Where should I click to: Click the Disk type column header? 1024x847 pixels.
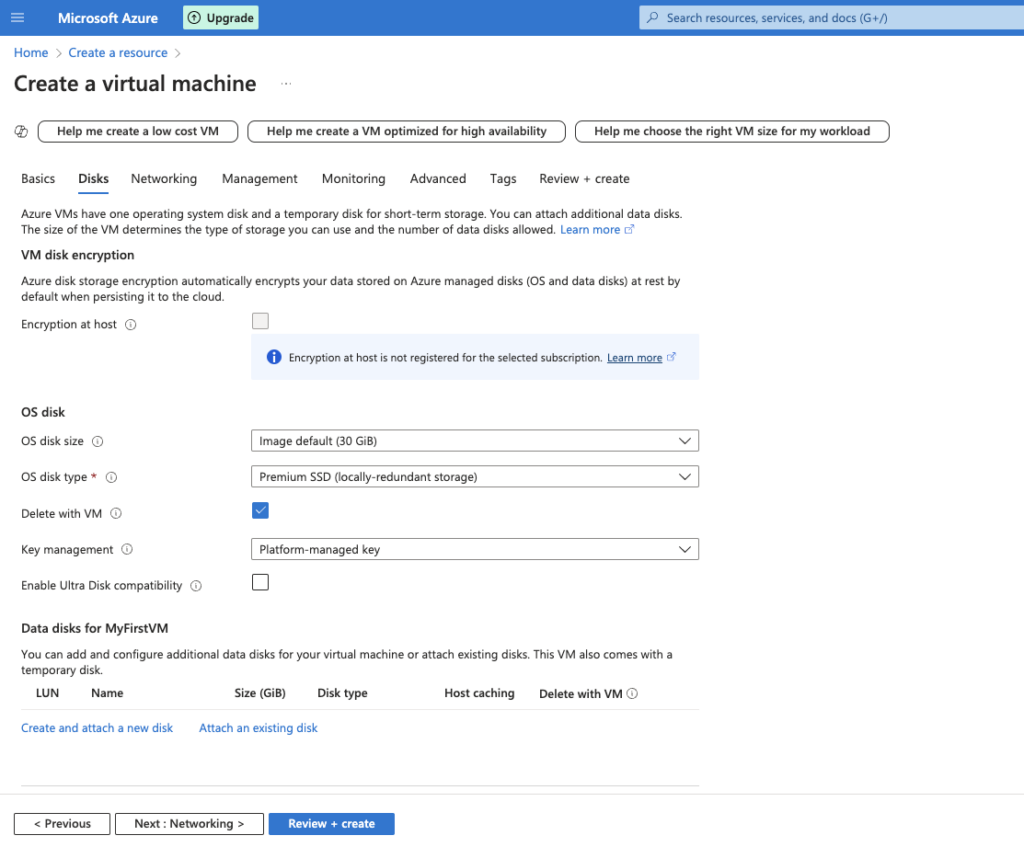coord(342,693)
